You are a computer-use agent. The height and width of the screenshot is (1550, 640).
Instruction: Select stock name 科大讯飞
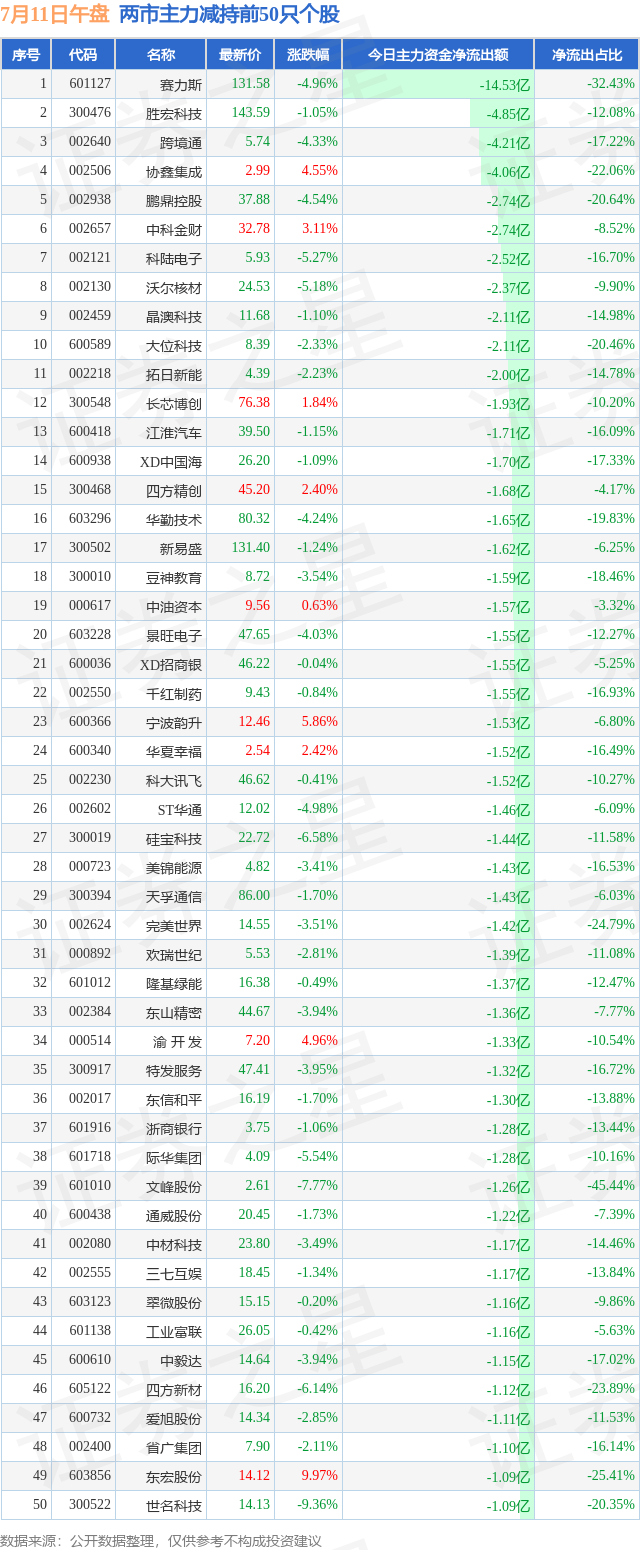pos(174,780)
